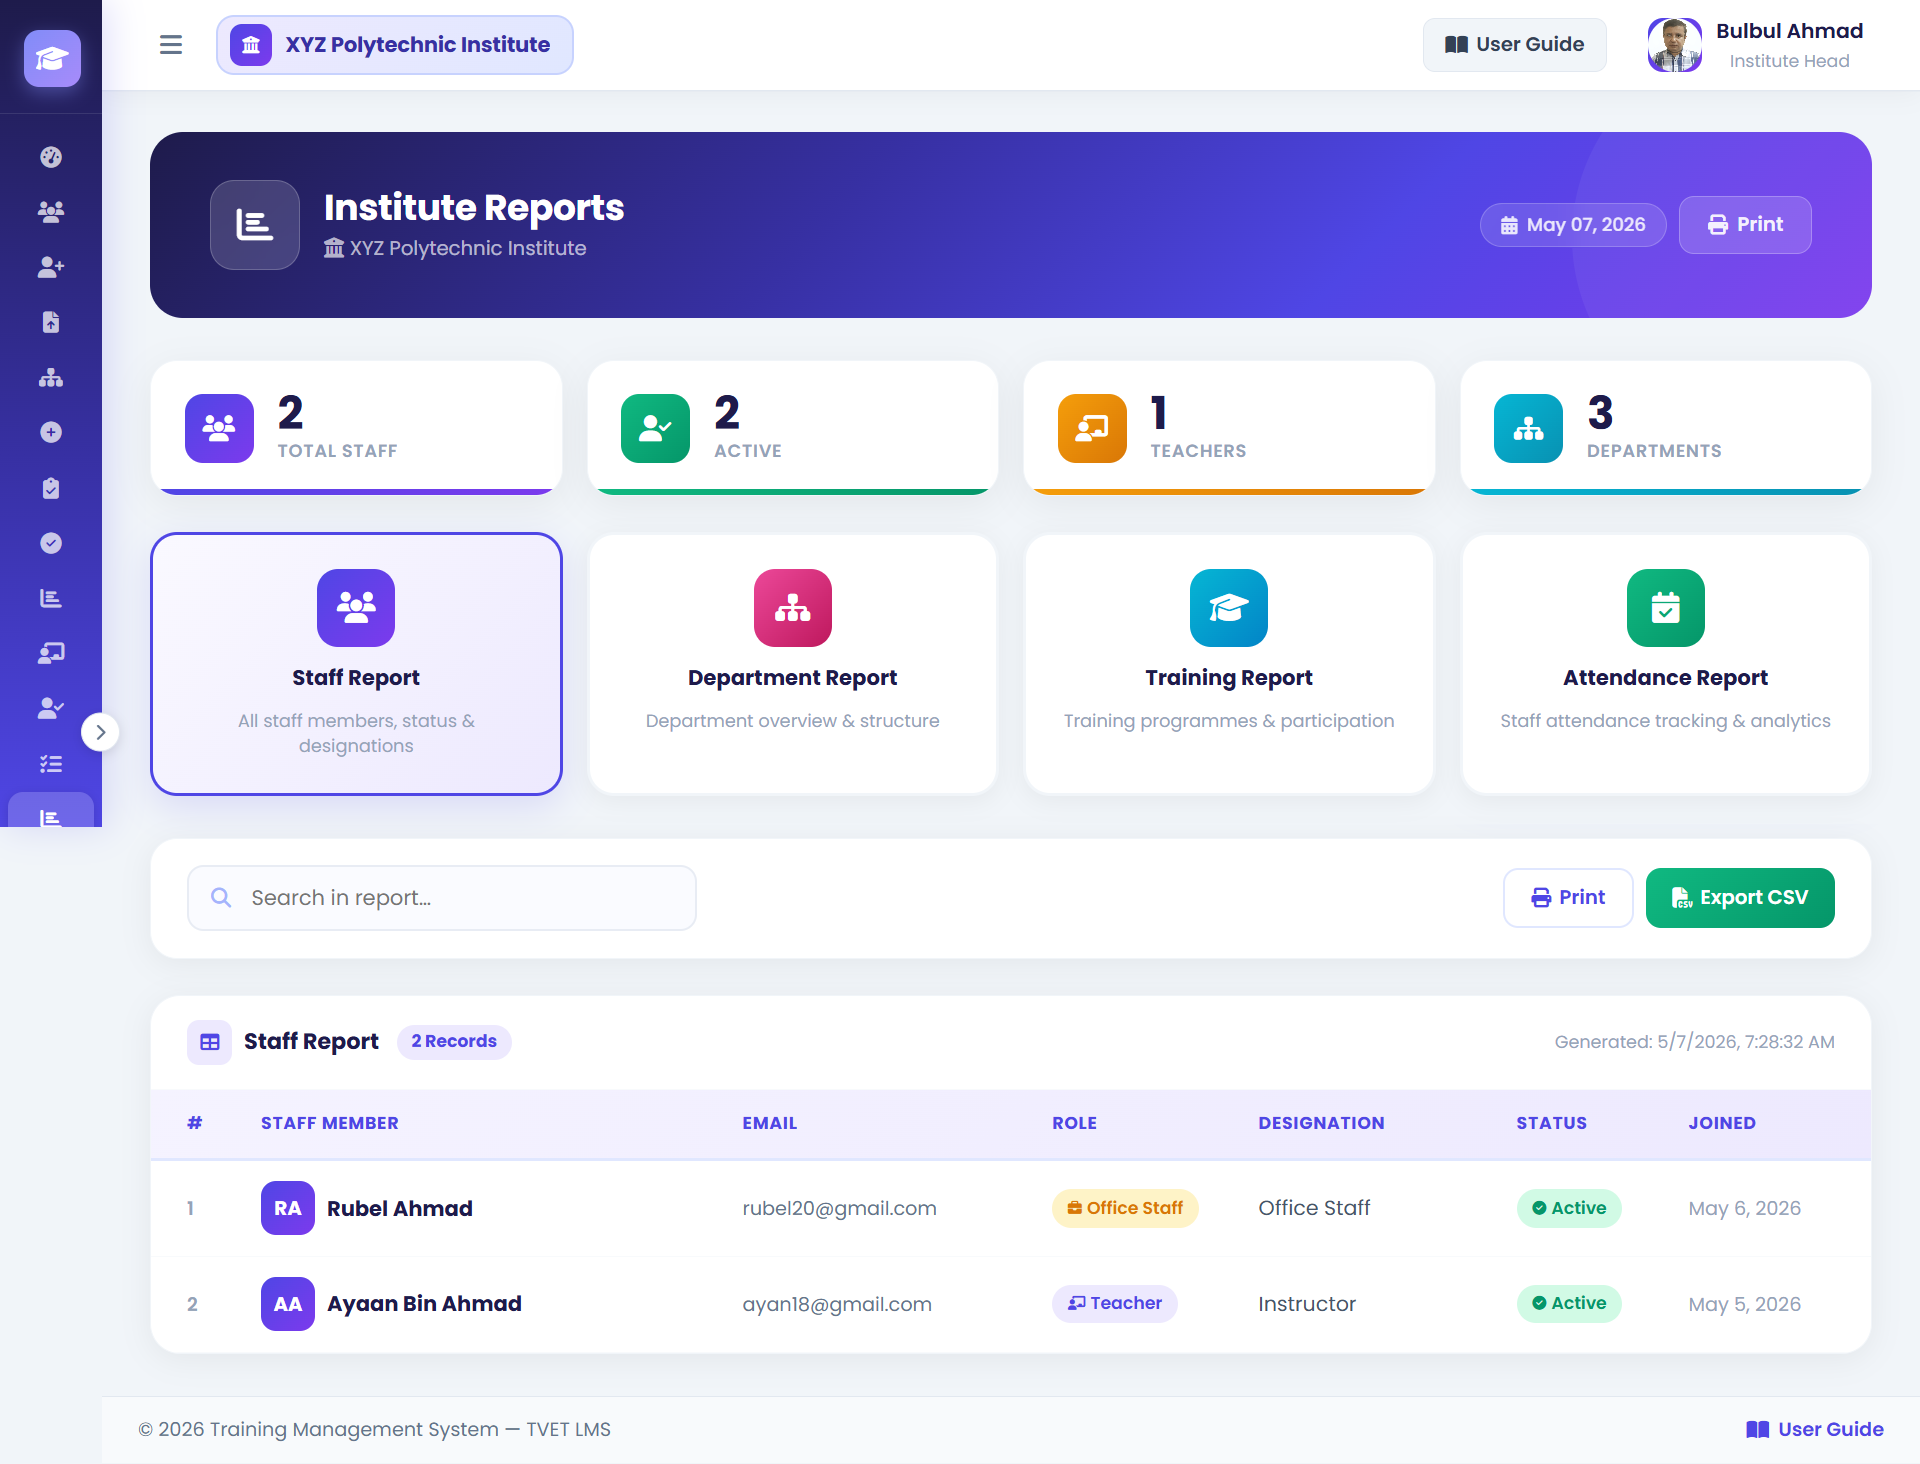Viewport: 1920px width, 1464px height.
Task: Open the dashboard gauge icon in sidebar
Action: (51, 157)
